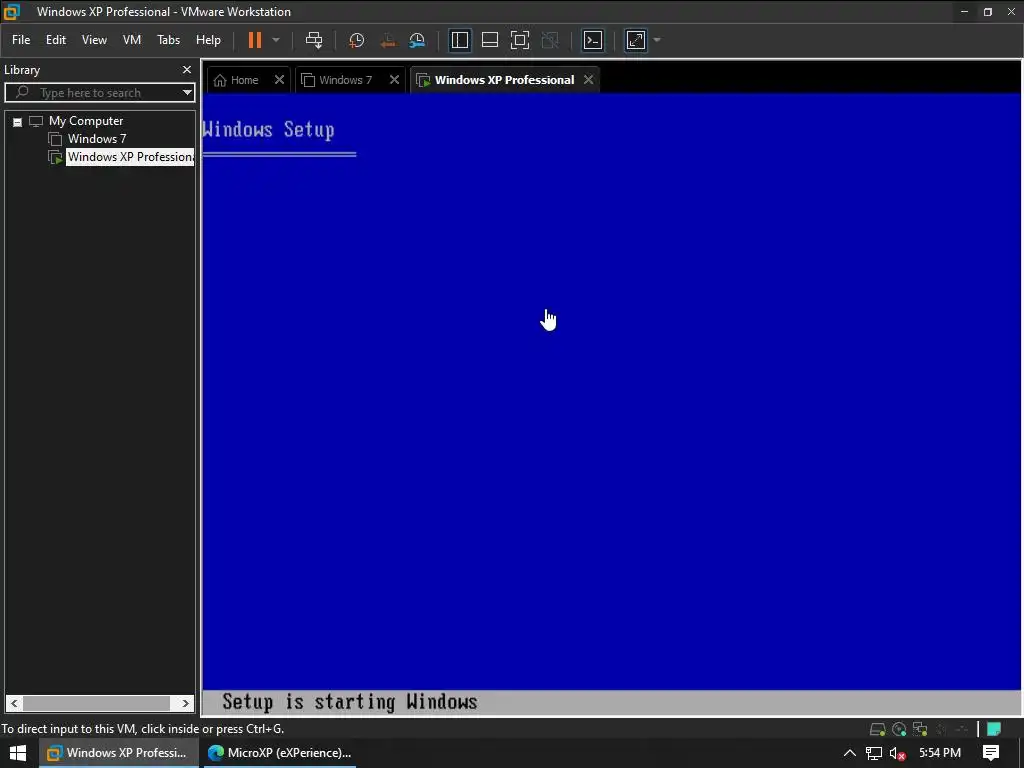Click library scrollbar right arrow
Screen dimensions: 1024x768
(185, 703)
